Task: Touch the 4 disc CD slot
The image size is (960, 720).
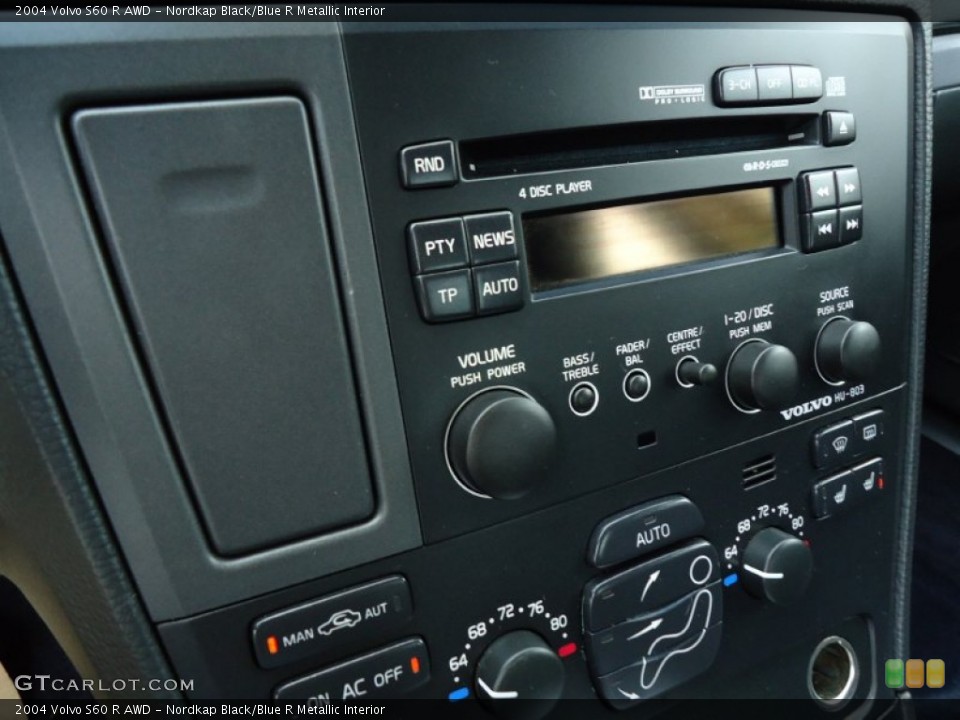Action: tap(640, 146)
